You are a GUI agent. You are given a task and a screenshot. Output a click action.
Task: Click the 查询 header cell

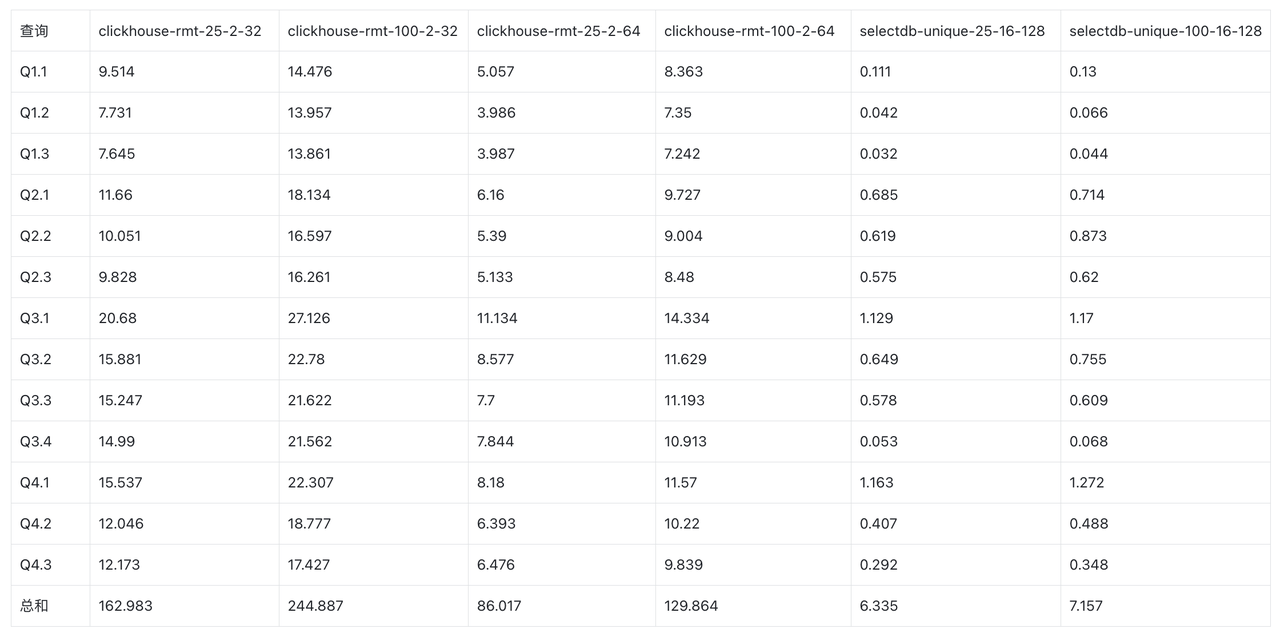pos(34,31)
